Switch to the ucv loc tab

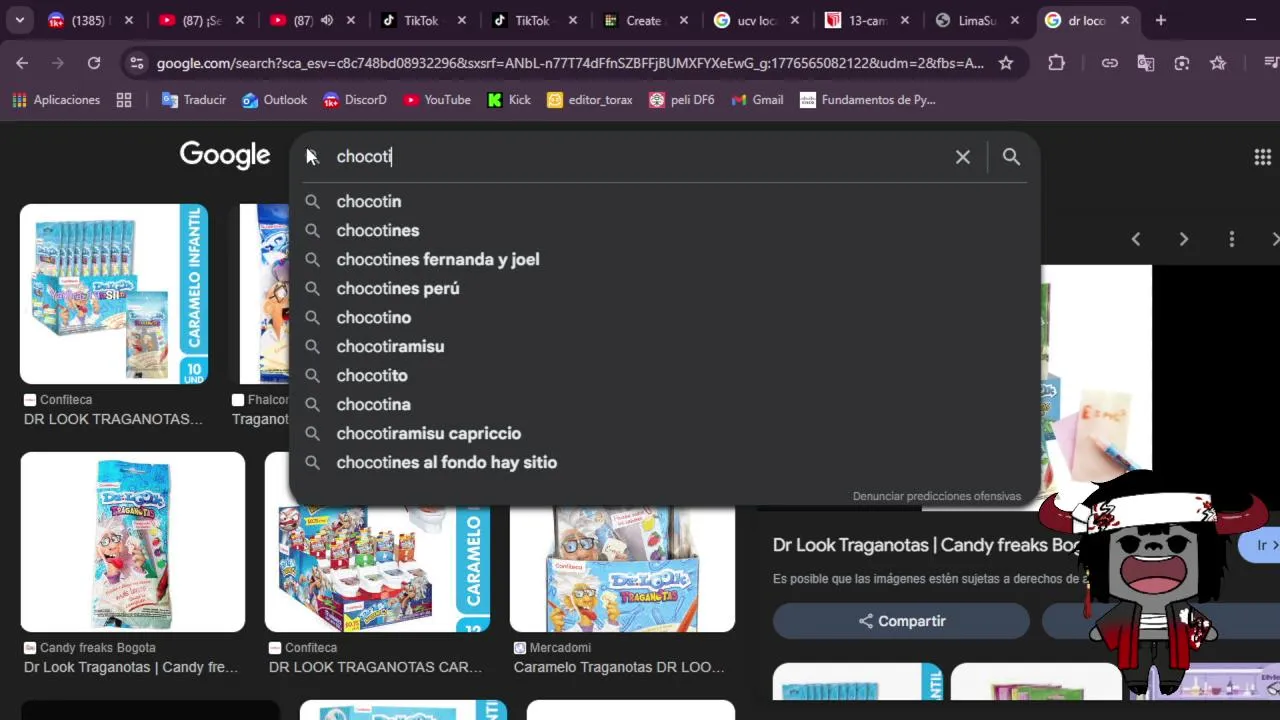[755, 20]
